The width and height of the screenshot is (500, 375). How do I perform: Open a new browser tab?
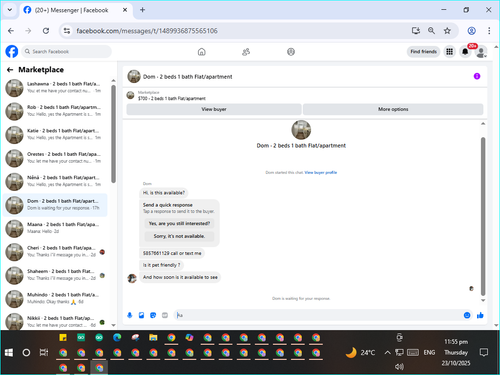pos(142,10)
